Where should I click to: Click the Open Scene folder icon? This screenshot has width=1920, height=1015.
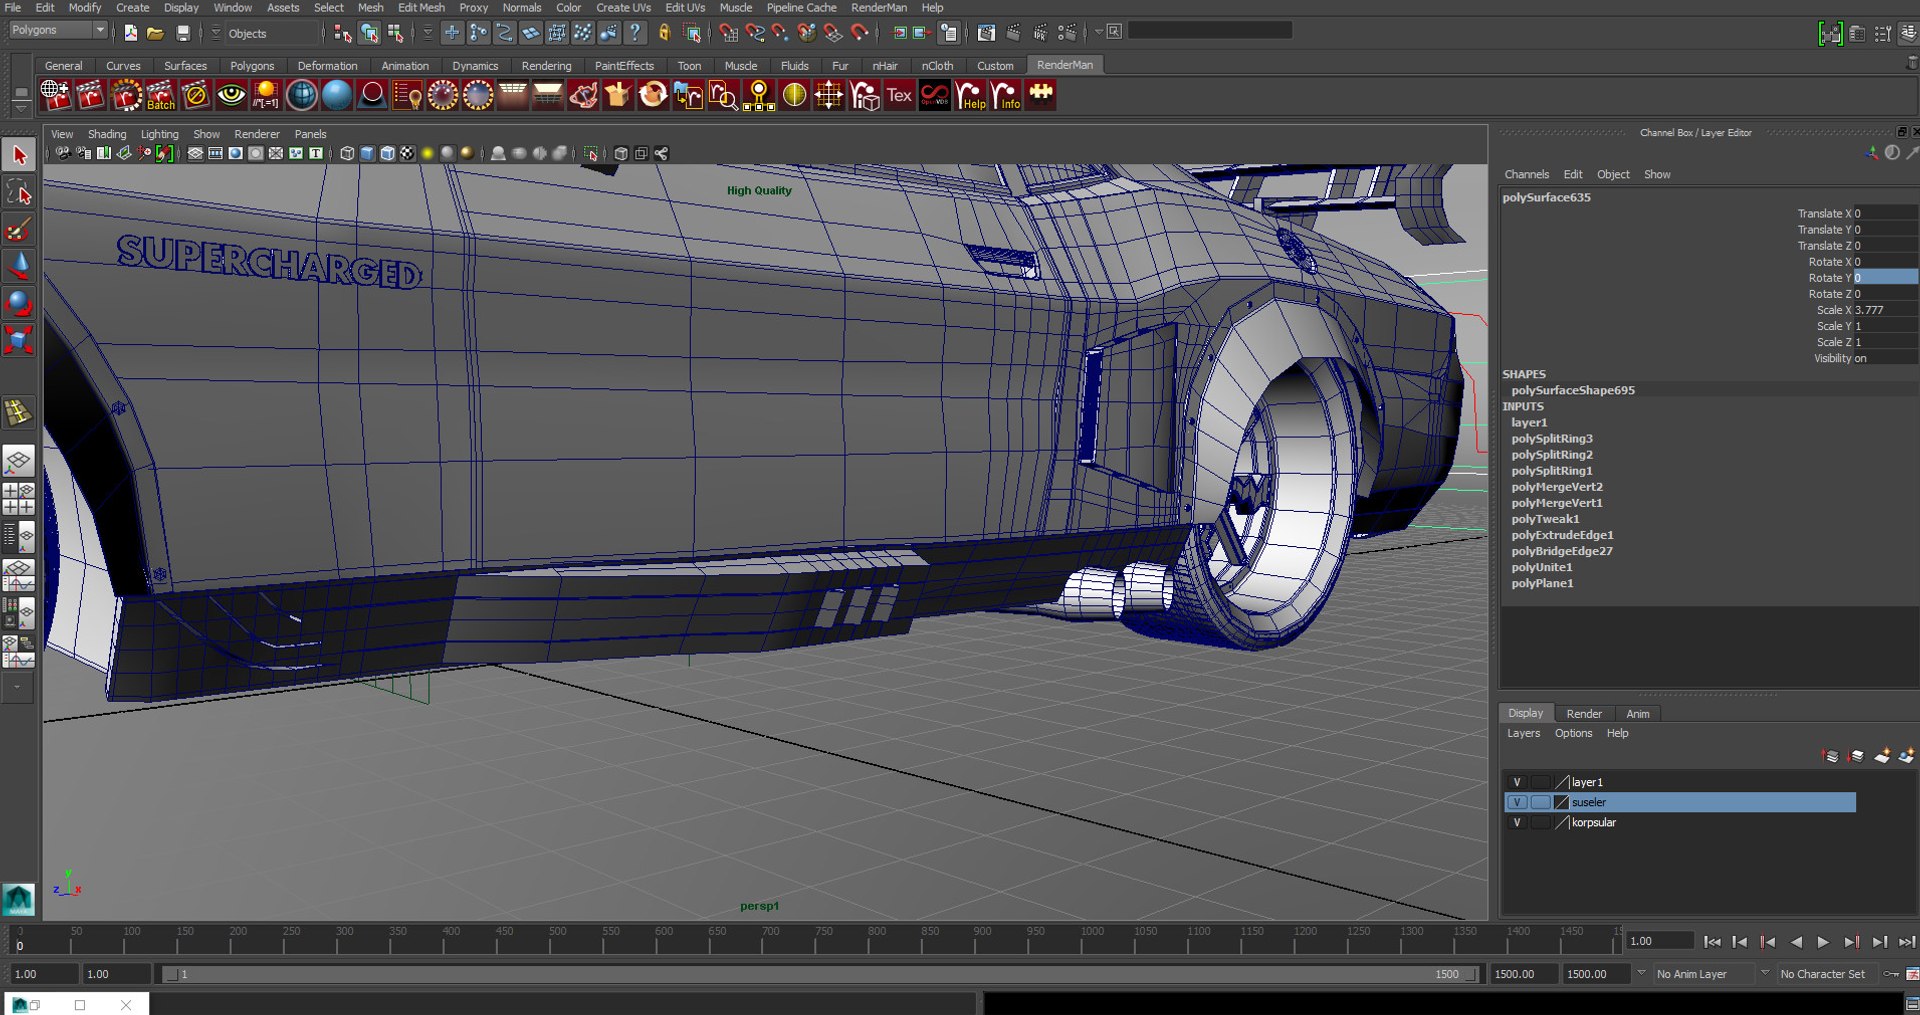coord(155,33)
